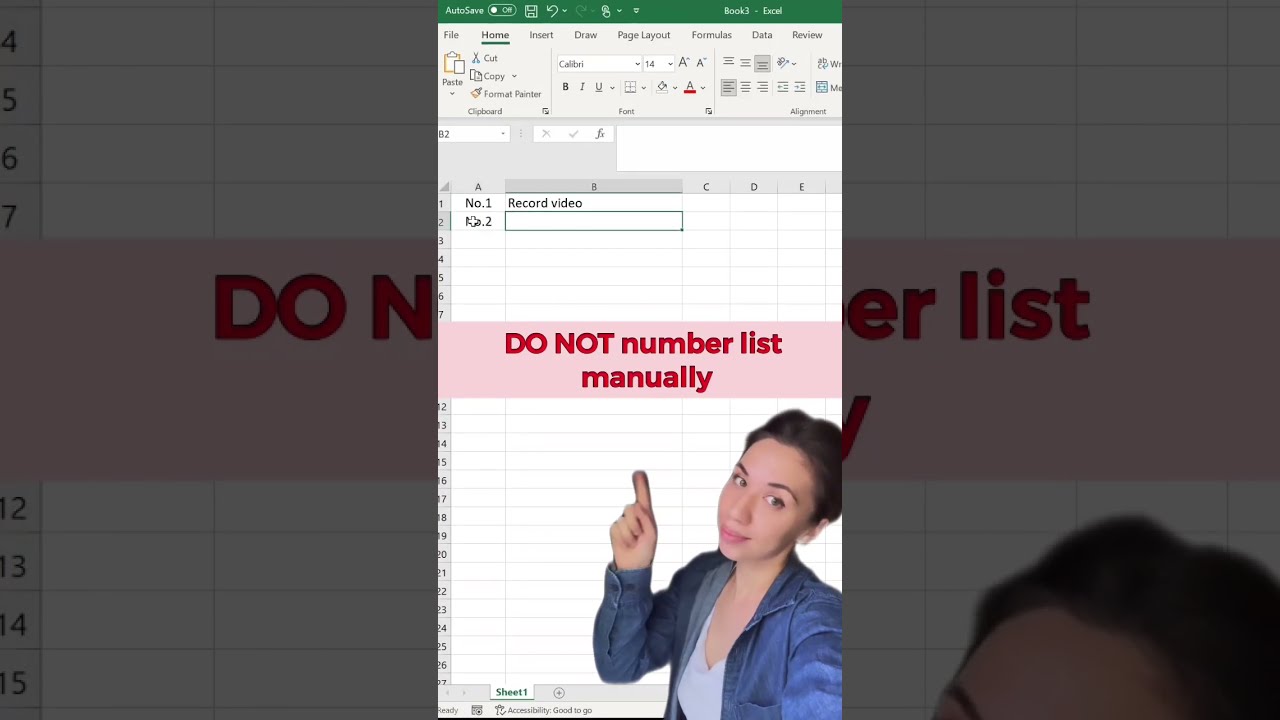Click the Decrease Indent icon
The image size is (1280, 720).
(782, 87)
